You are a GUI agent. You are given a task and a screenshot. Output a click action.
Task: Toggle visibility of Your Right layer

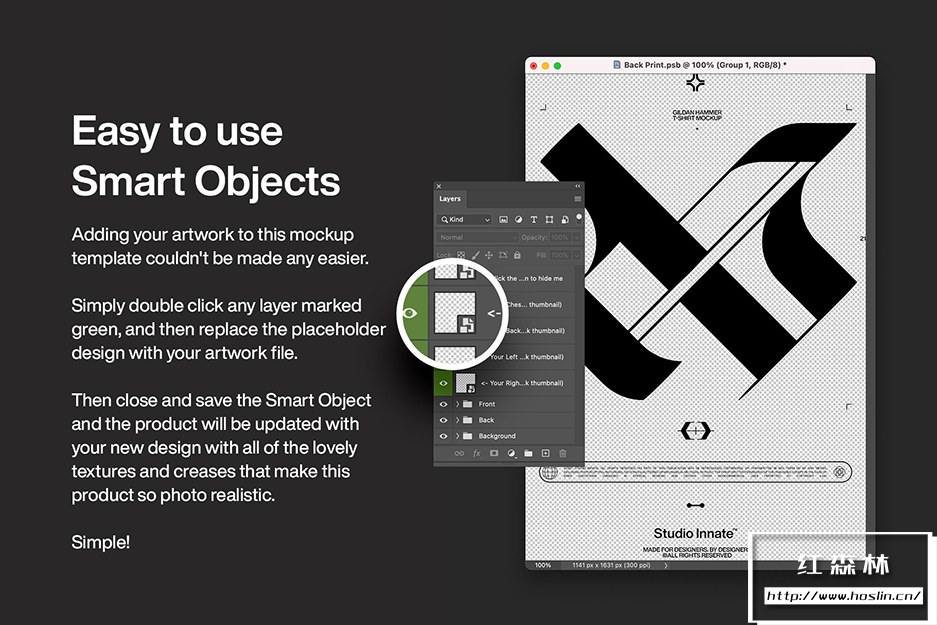pos(443,384)
